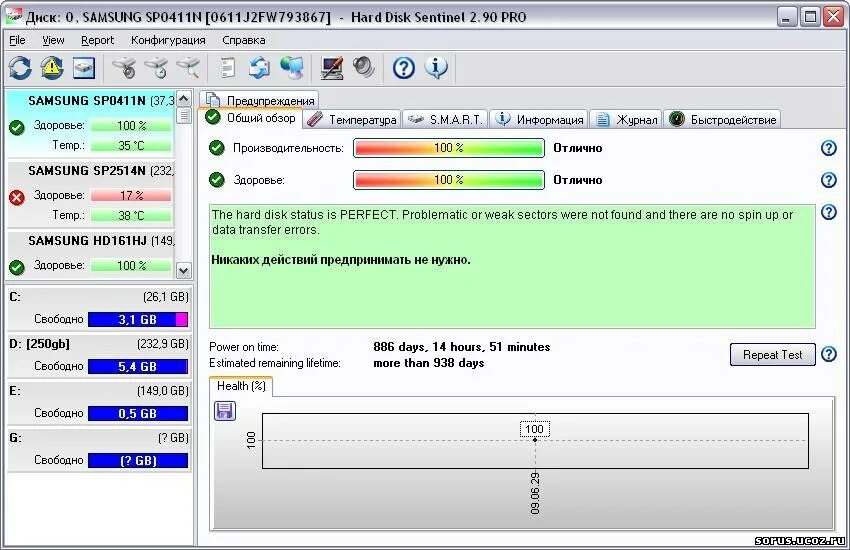This screenshot has height=550, width=850.
Task: Click the hard disk panel toolbar icon
Action: coord(83,68)
